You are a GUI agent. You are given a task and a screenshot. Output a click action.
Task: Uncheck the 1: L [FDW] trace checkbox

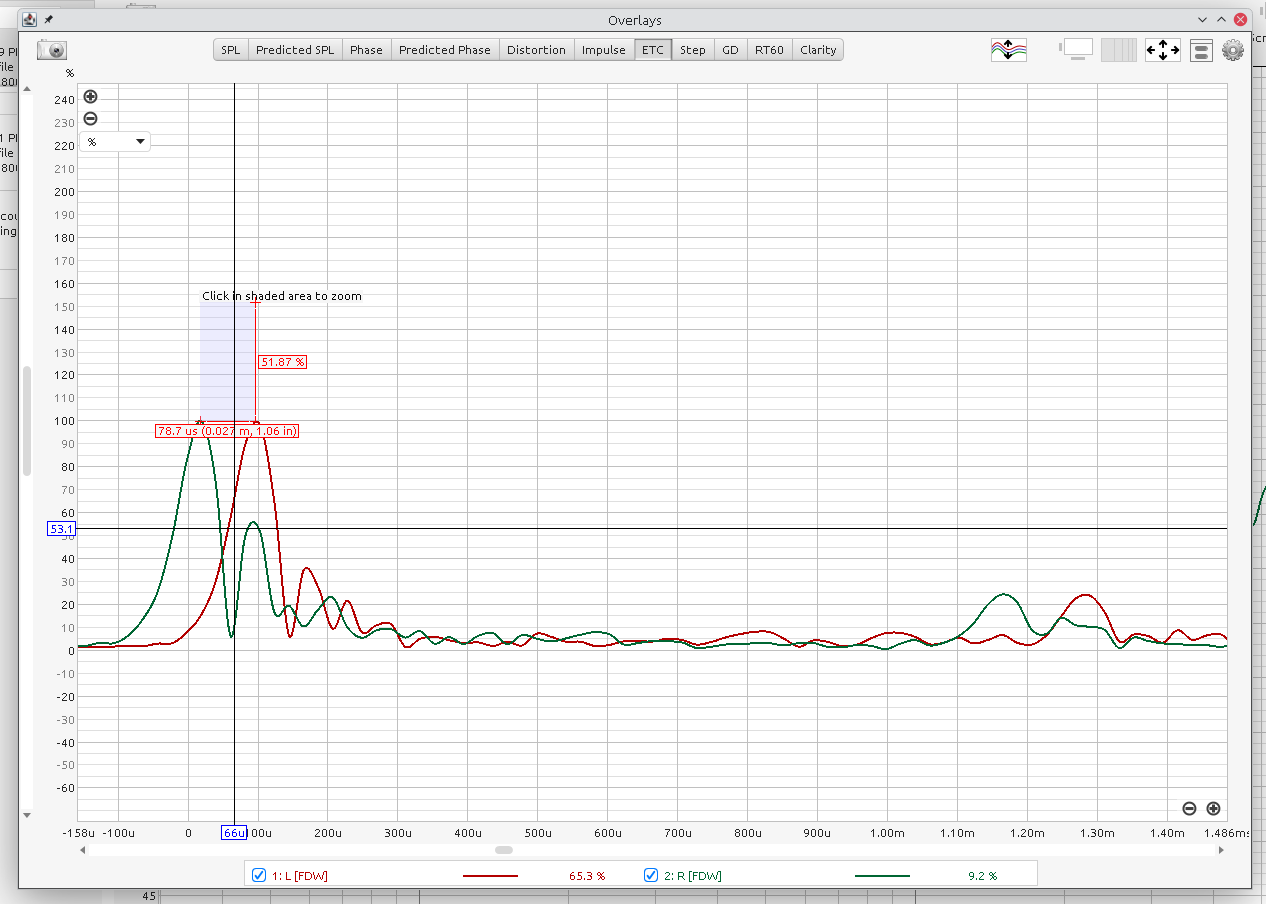click(x=259, y=875)
